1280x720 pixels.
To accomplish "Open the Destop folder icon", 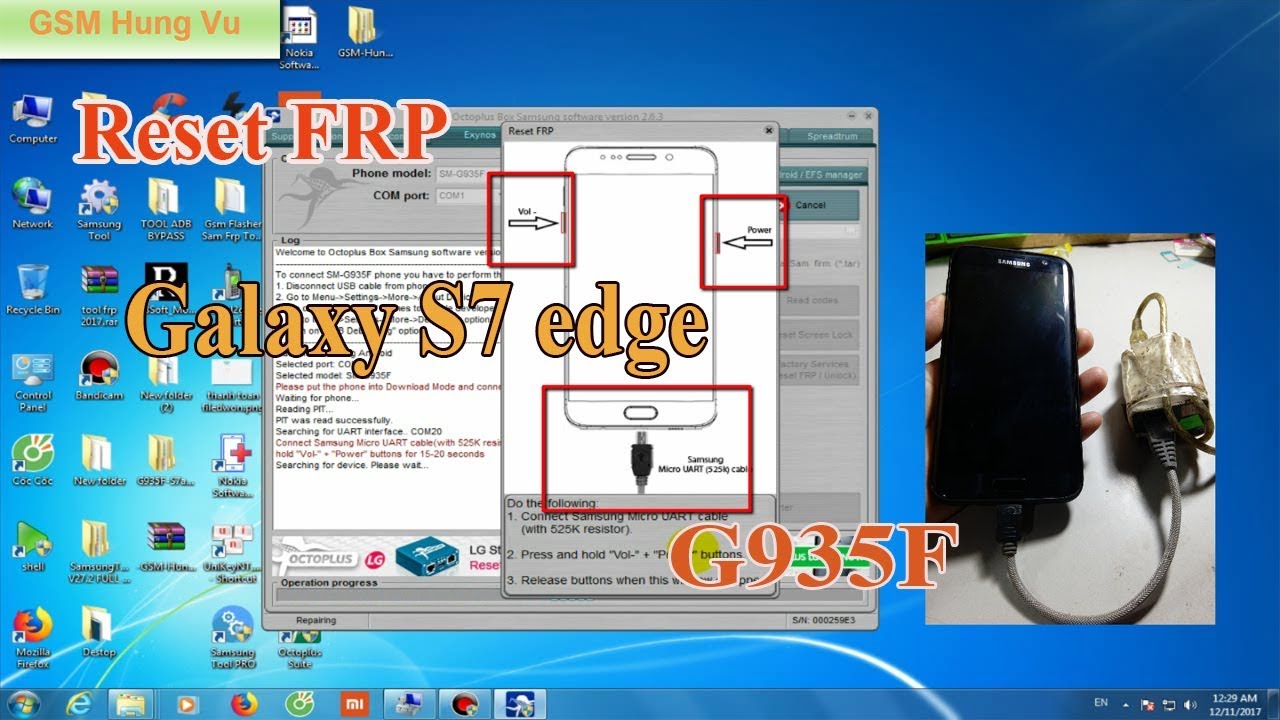I will click(x=99, y=632).
